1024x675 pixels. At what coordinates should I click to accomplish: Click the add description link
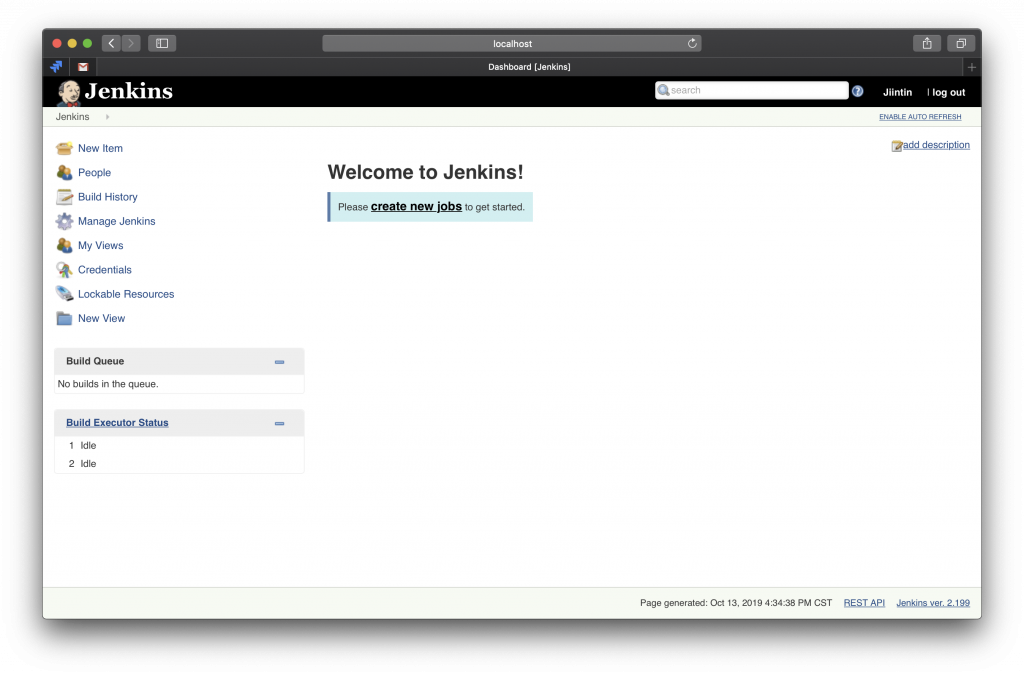936,145
